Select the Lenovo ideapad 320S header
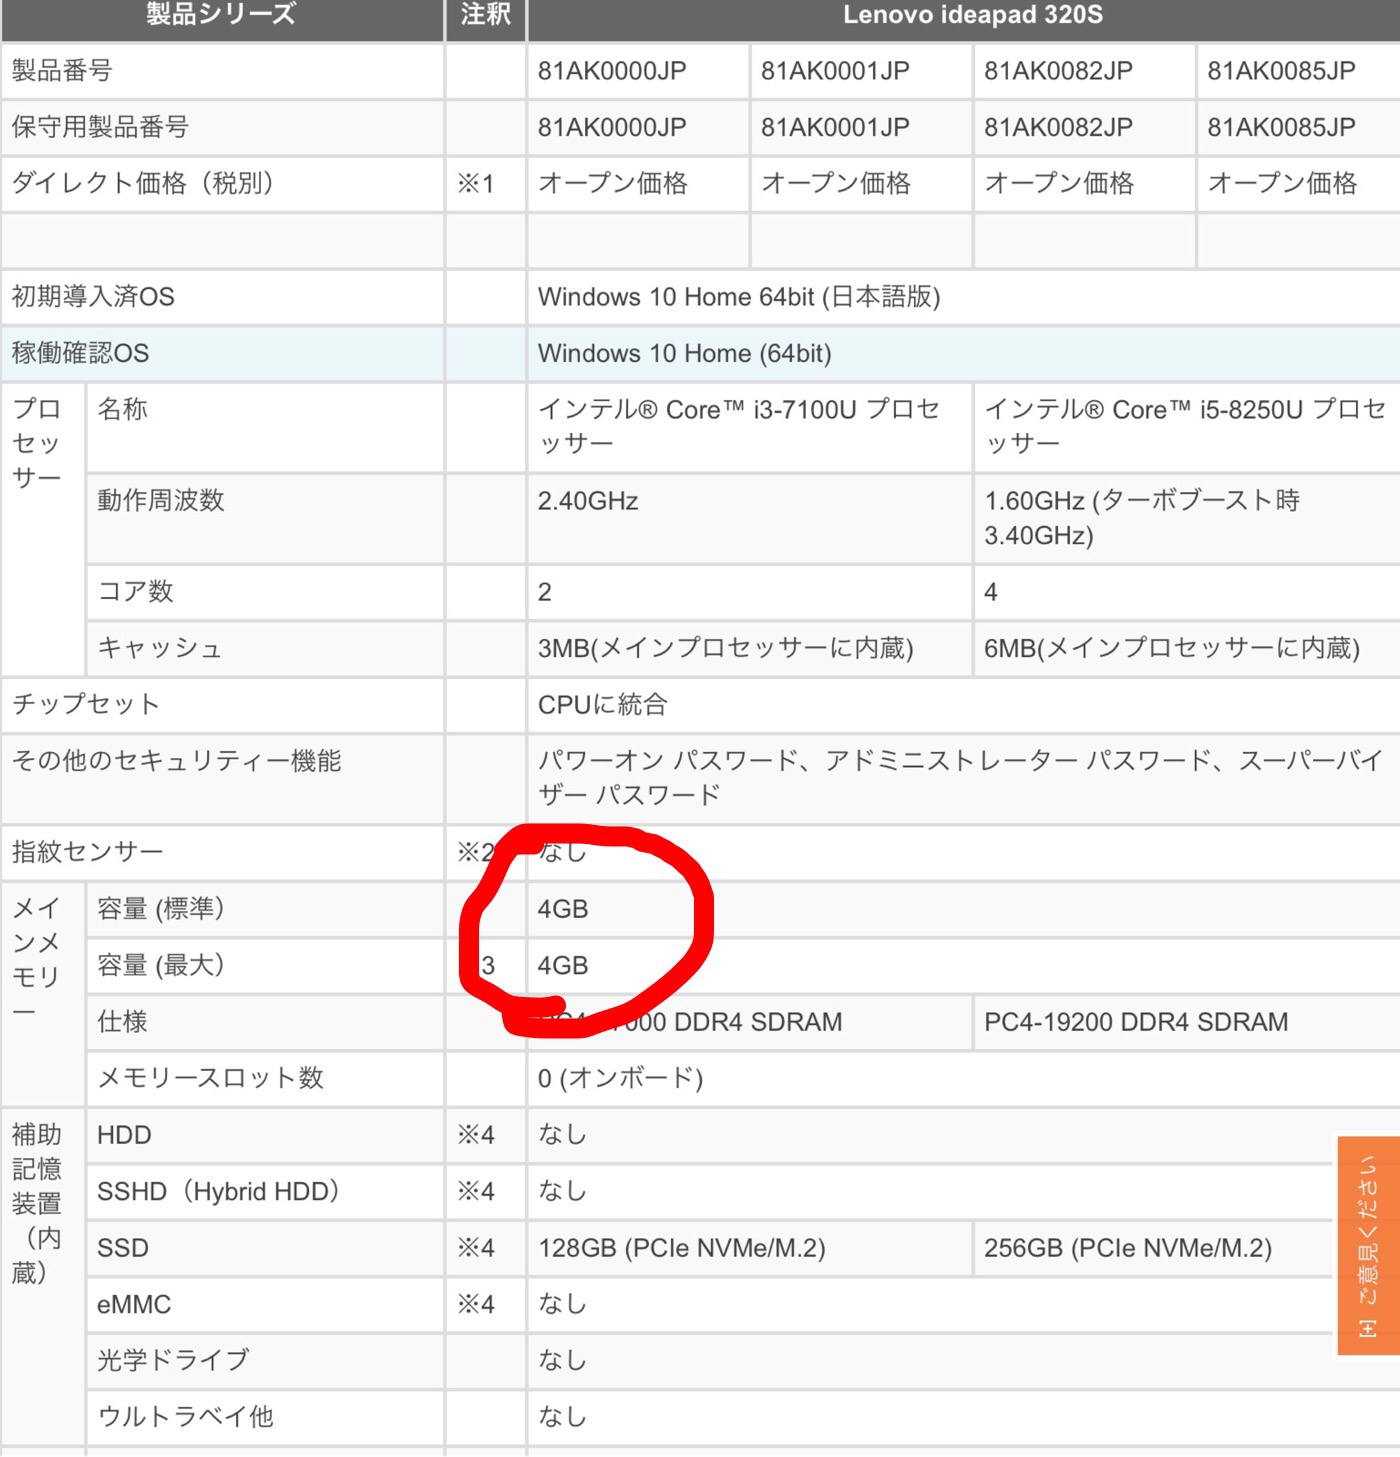This screenshot has width=1400, height=1457. [973, 15]
